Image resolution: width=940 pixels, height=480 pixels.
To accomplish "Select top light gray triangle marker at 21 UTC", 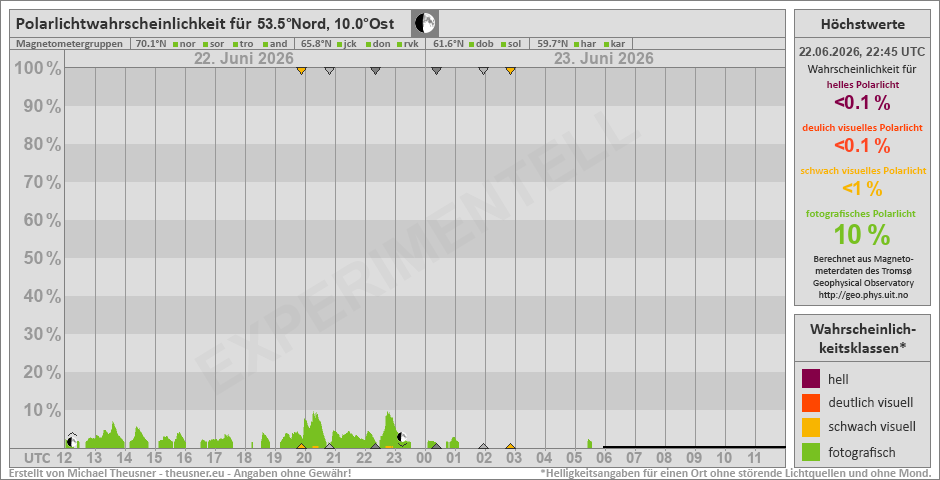I will (329, 71).
